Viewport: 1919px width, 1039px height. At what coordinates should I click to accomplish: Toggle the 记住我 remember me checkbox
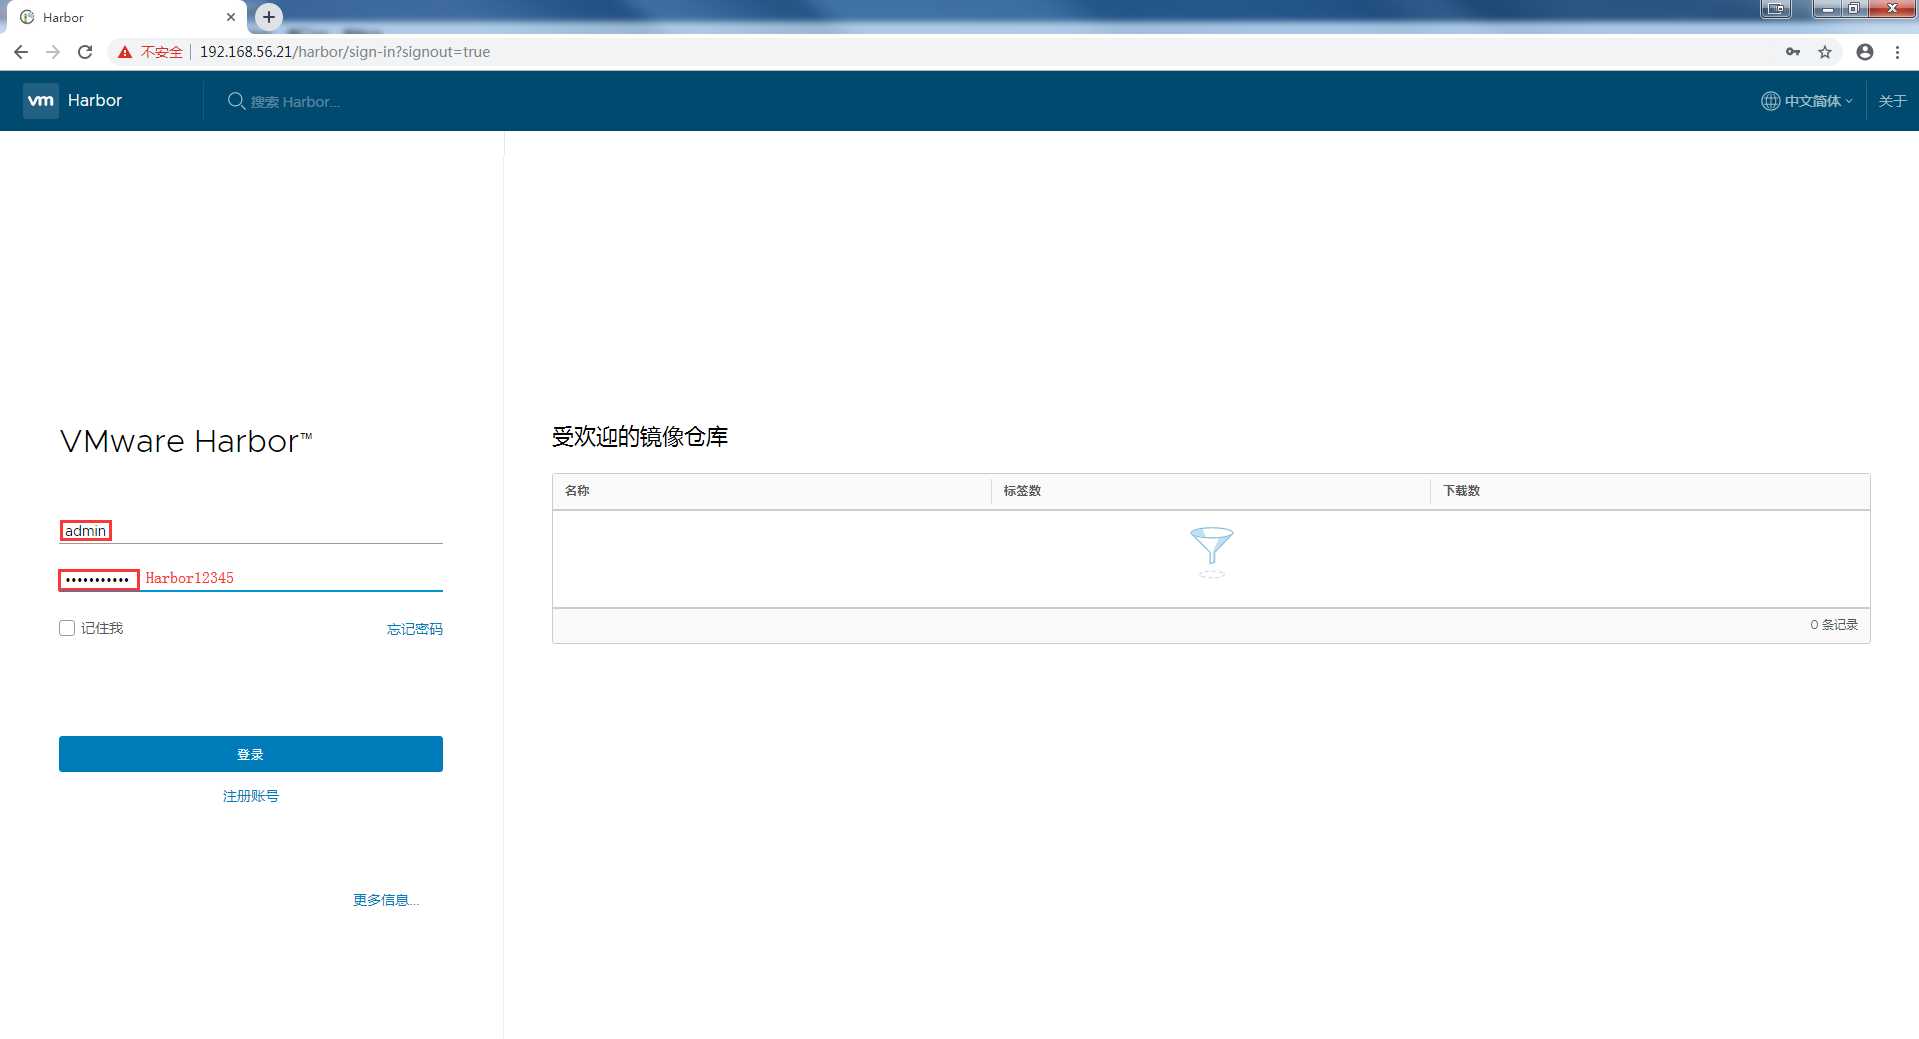[67, 628]
